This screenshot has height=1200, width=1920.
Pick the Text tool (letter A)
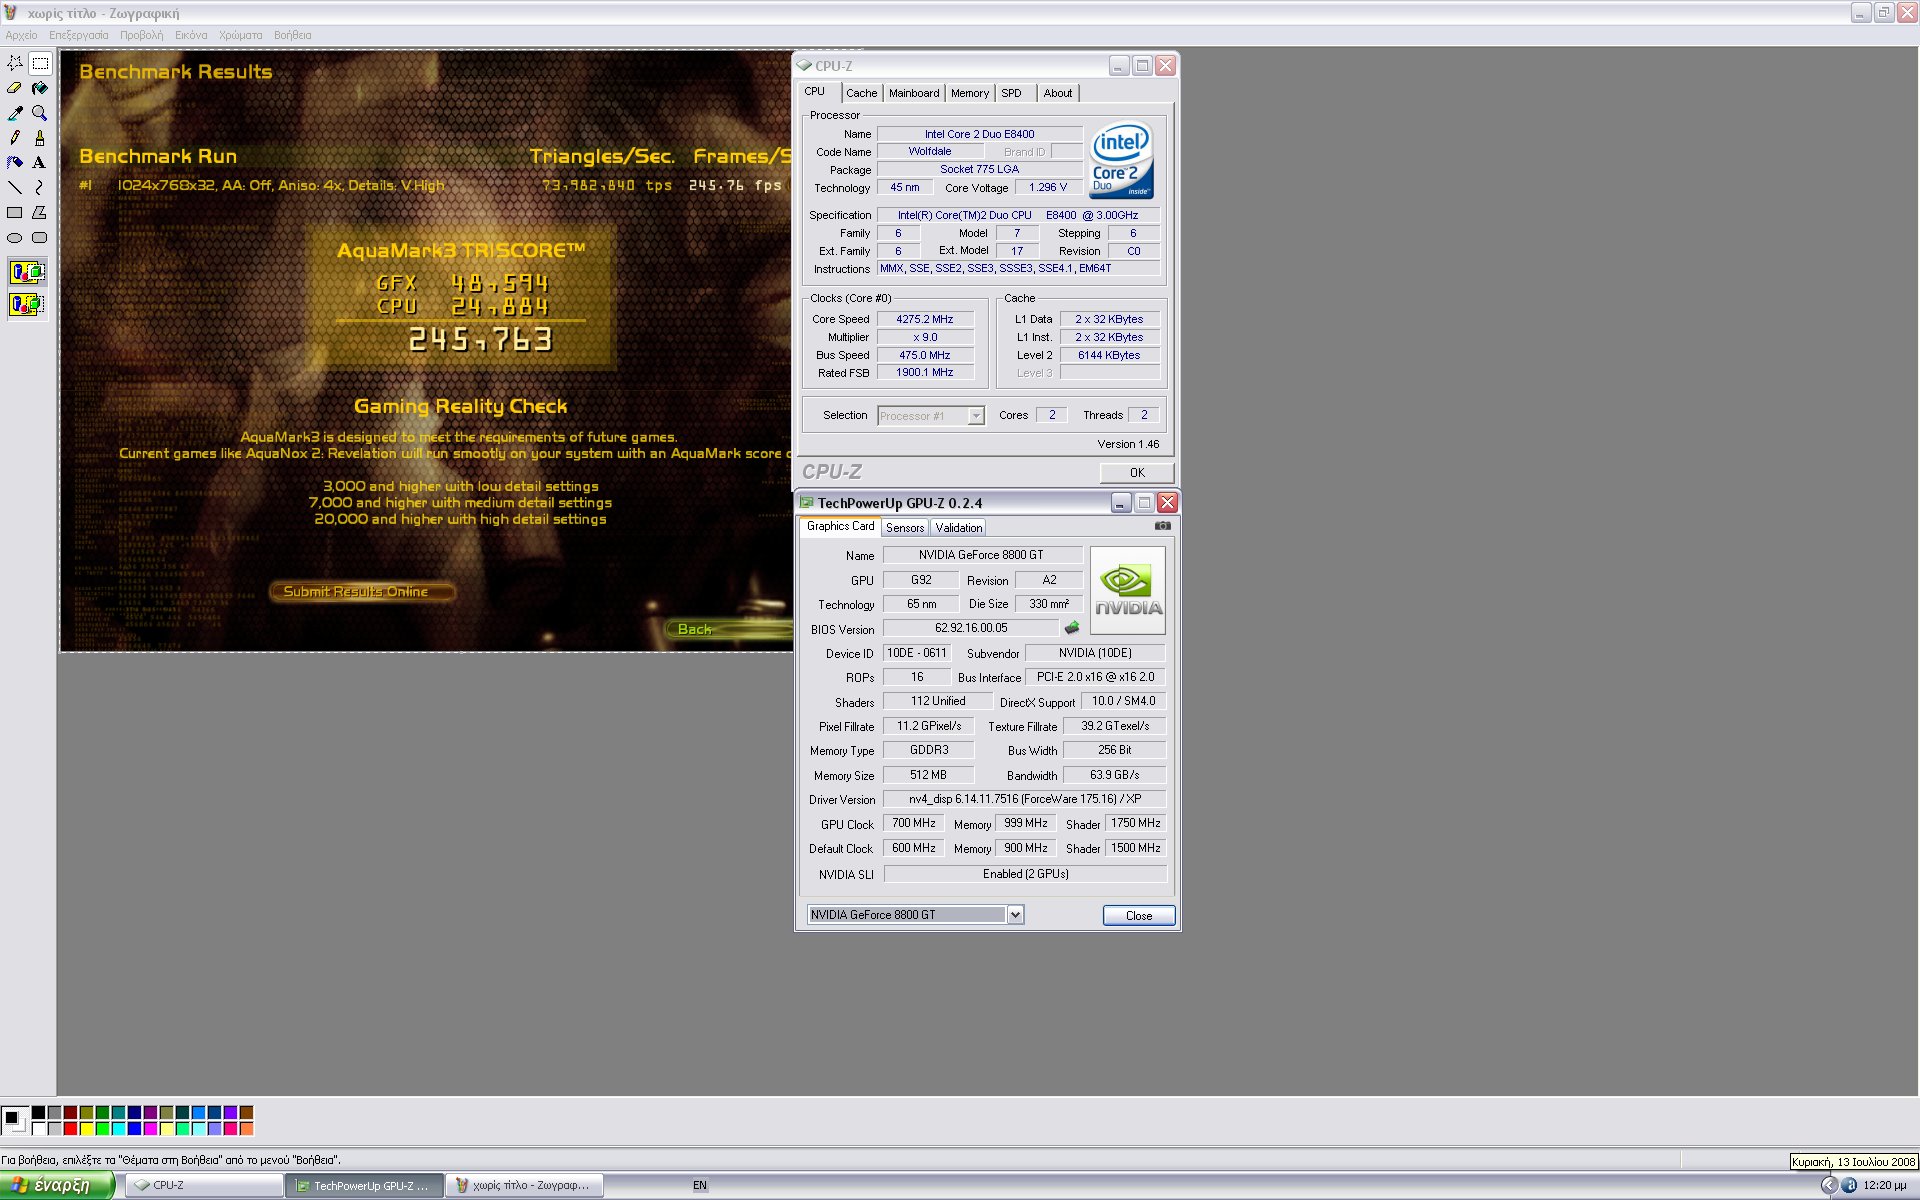click(x=40, y=163)
